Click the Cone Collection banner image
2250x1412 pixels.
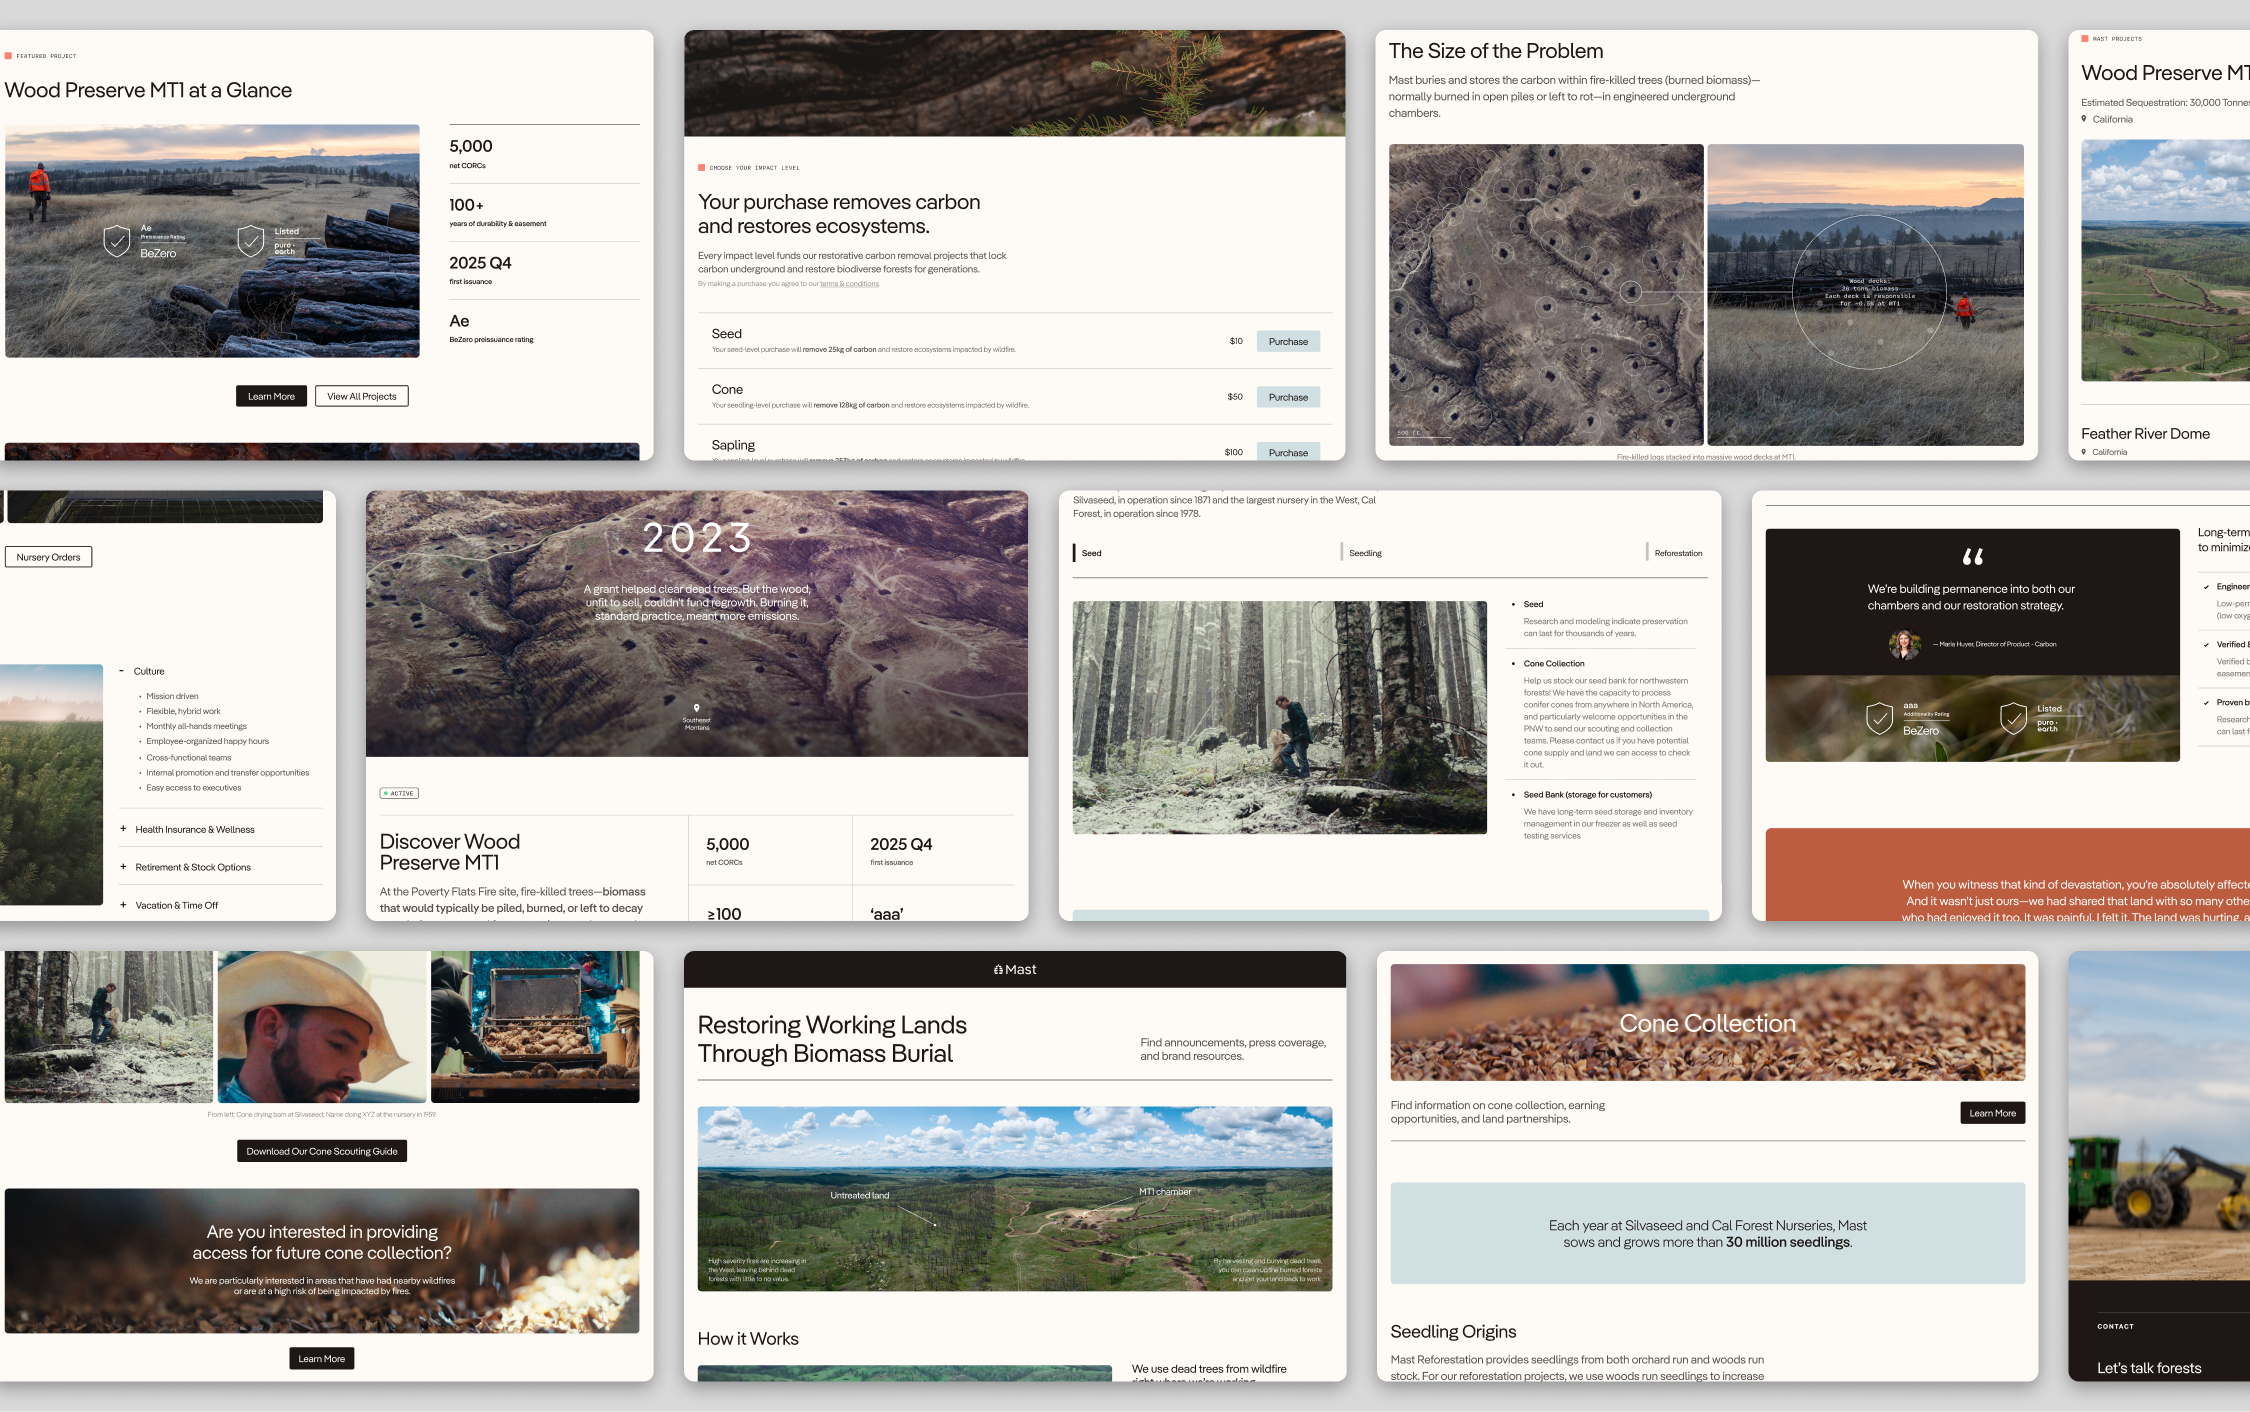pos(1707,1022)
